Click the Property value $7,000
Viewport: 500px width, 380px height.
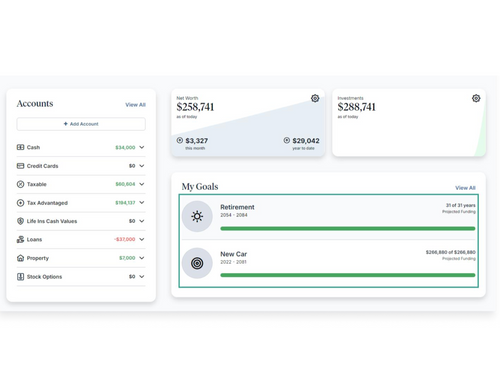[x=127, y=258]
